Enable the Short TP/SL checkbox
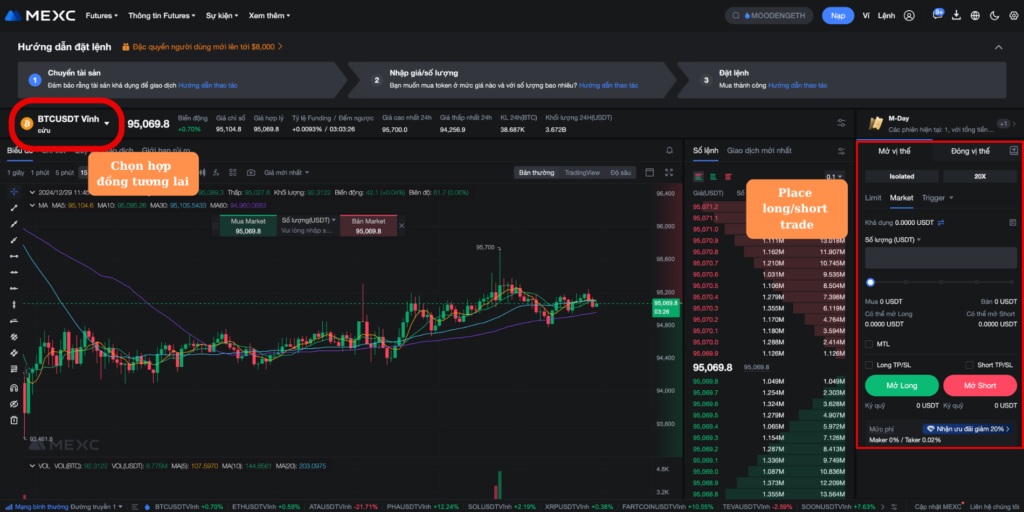1024x512 pixels. tap(969, 365)
